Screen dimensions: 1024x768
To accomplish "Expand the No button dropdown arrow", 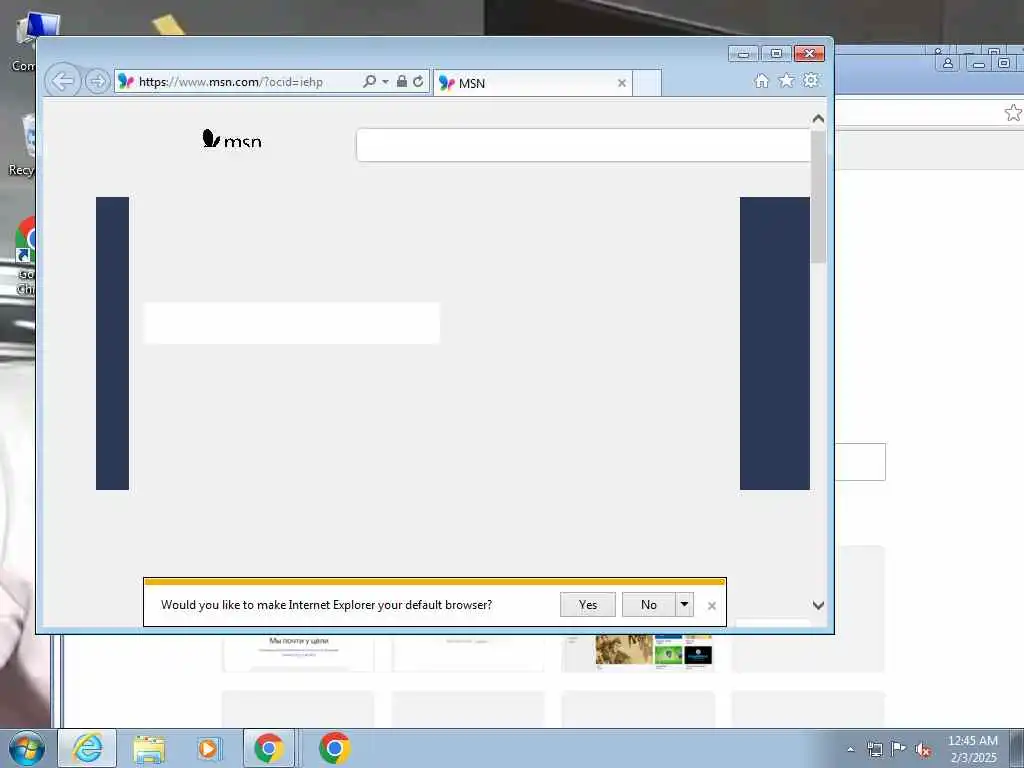I will click(684, 605).
